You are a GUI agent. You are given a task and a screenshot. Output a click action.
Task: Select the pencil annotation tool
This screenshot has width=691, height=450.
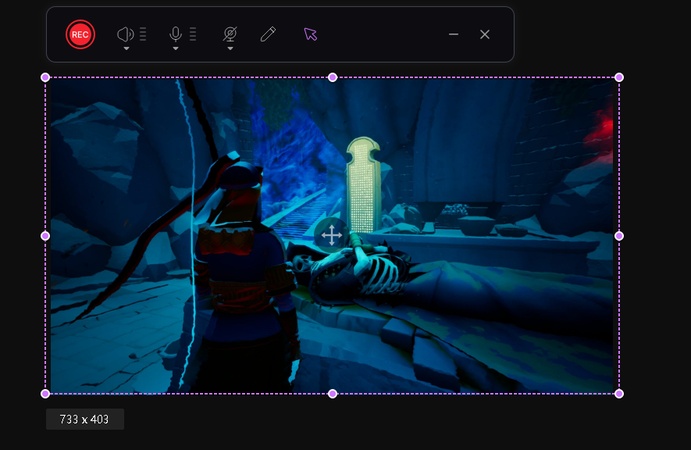point(267,34)
